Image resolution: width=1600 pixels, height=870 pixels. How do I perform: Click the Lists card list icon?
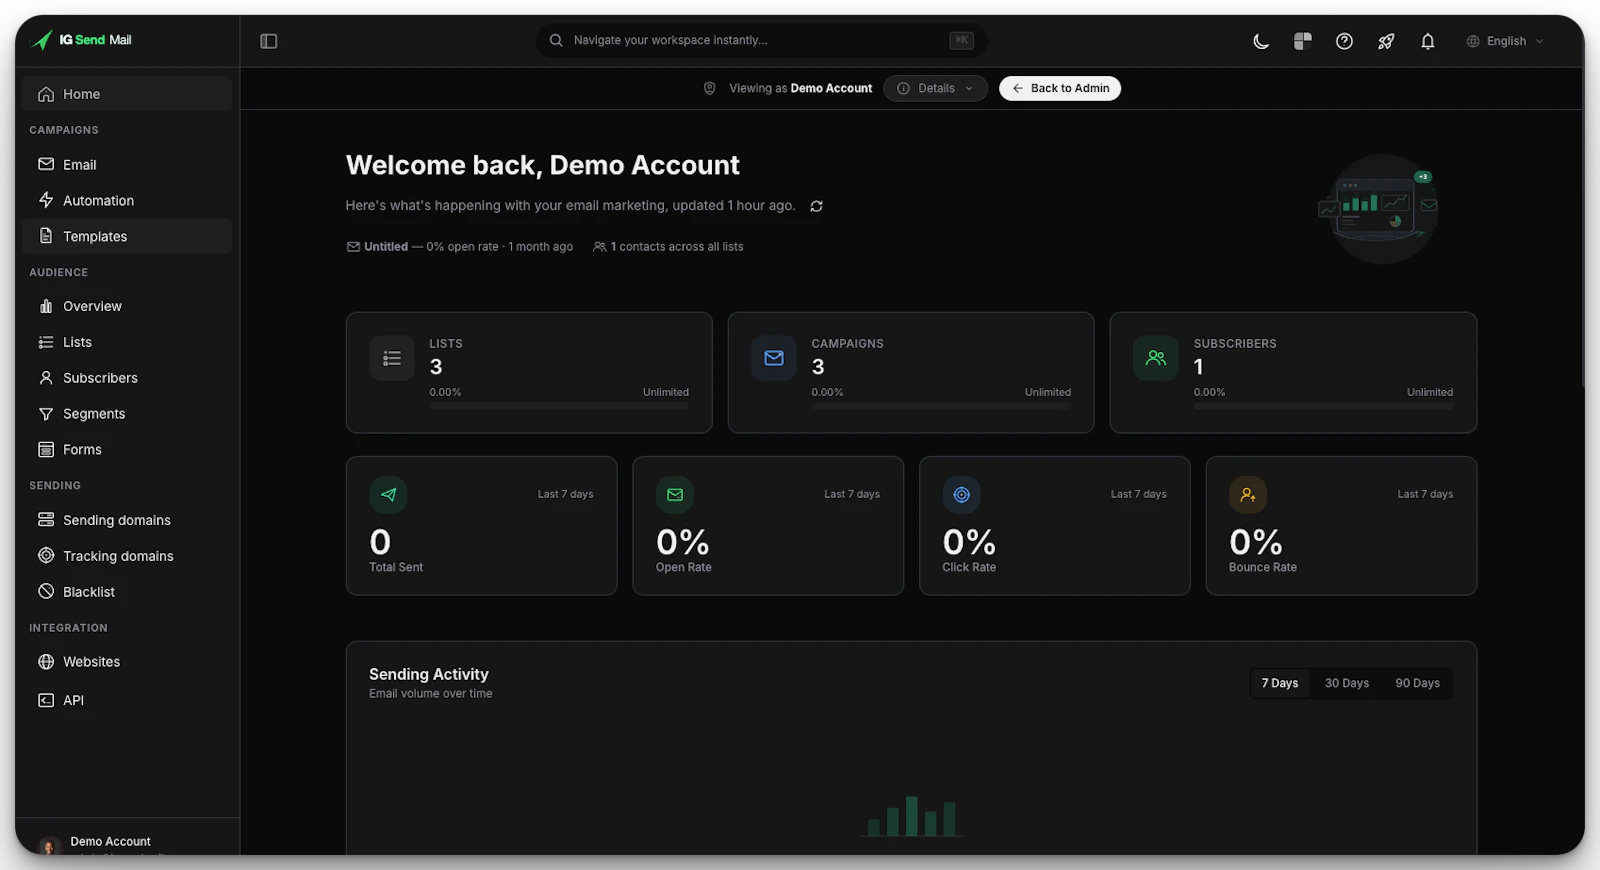pyautogui.click(x=392, y=358)
